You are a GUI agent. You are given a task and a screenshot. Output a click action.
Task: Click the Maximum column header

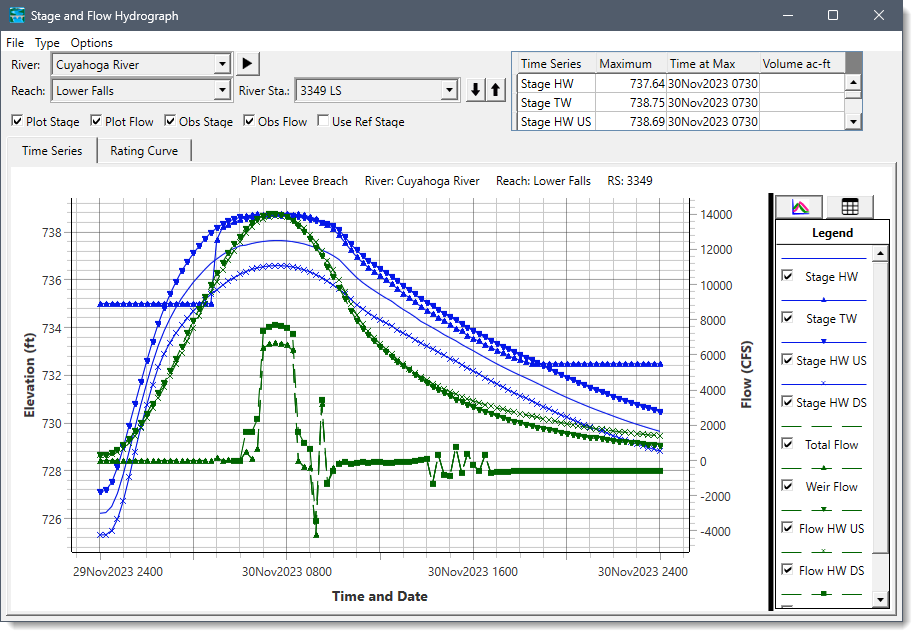point(631,63)
